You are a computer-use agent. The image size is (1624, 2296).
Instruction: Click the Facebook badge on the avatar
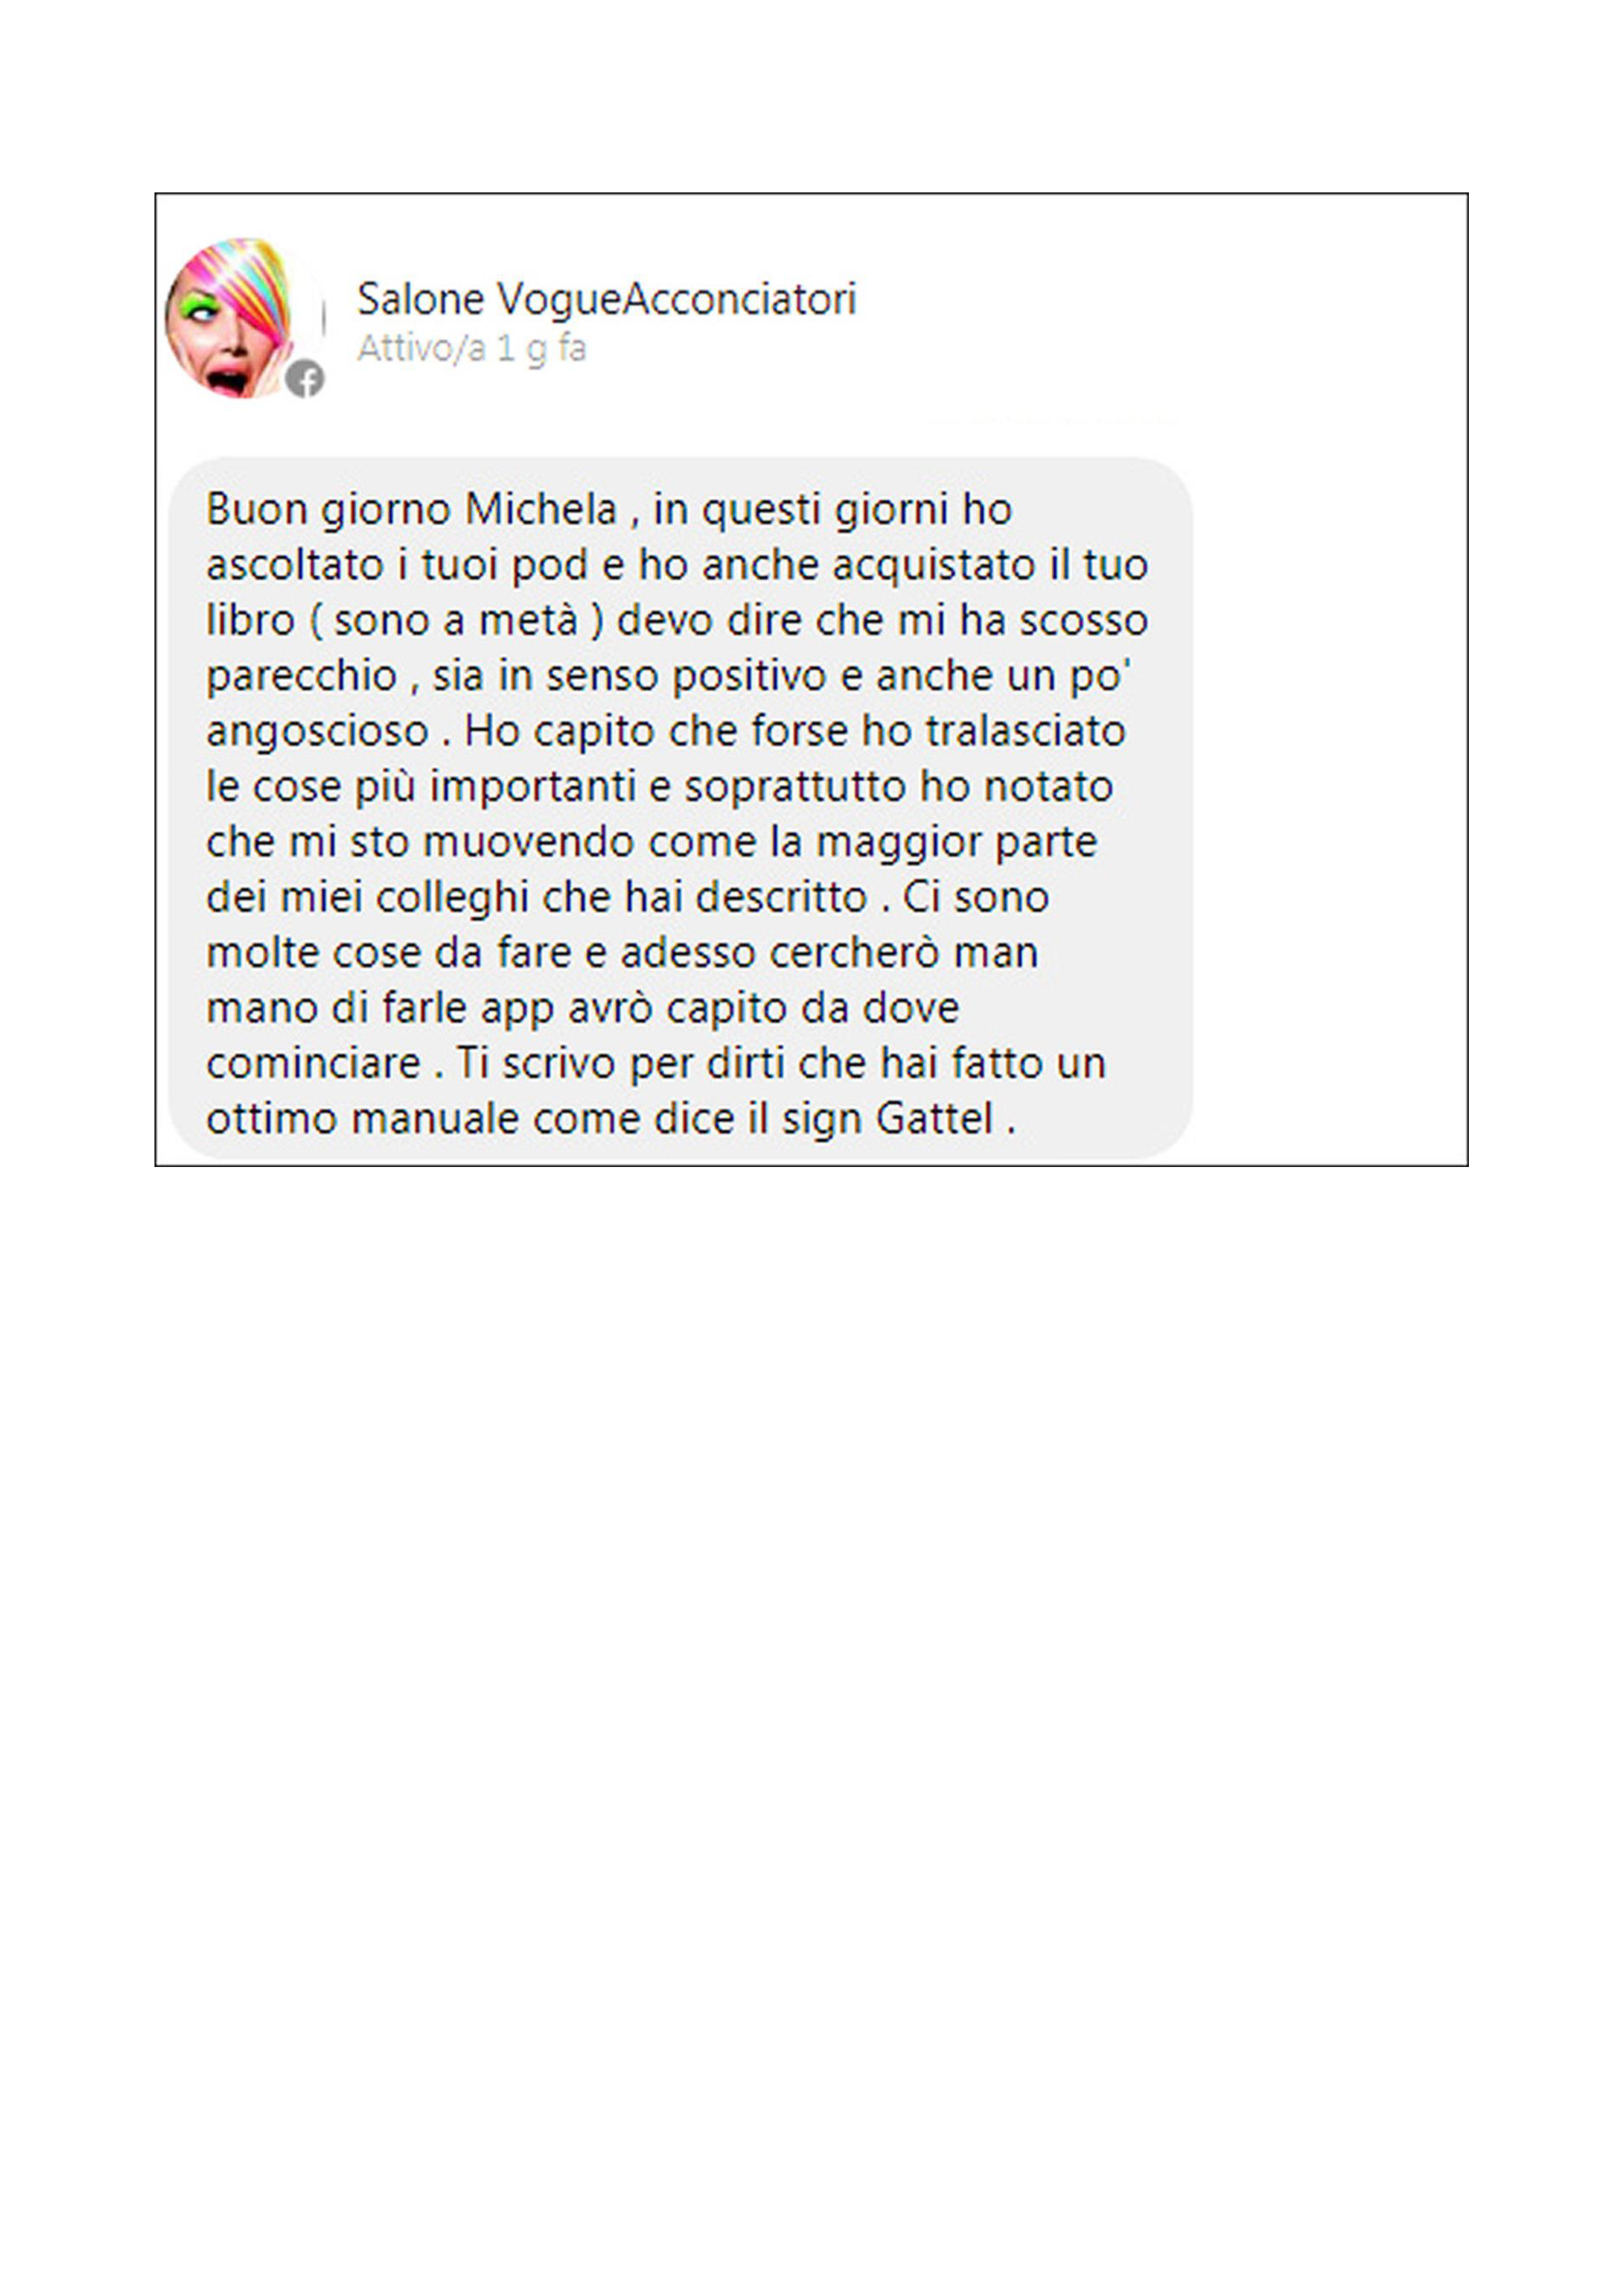[x=305, y=379]
